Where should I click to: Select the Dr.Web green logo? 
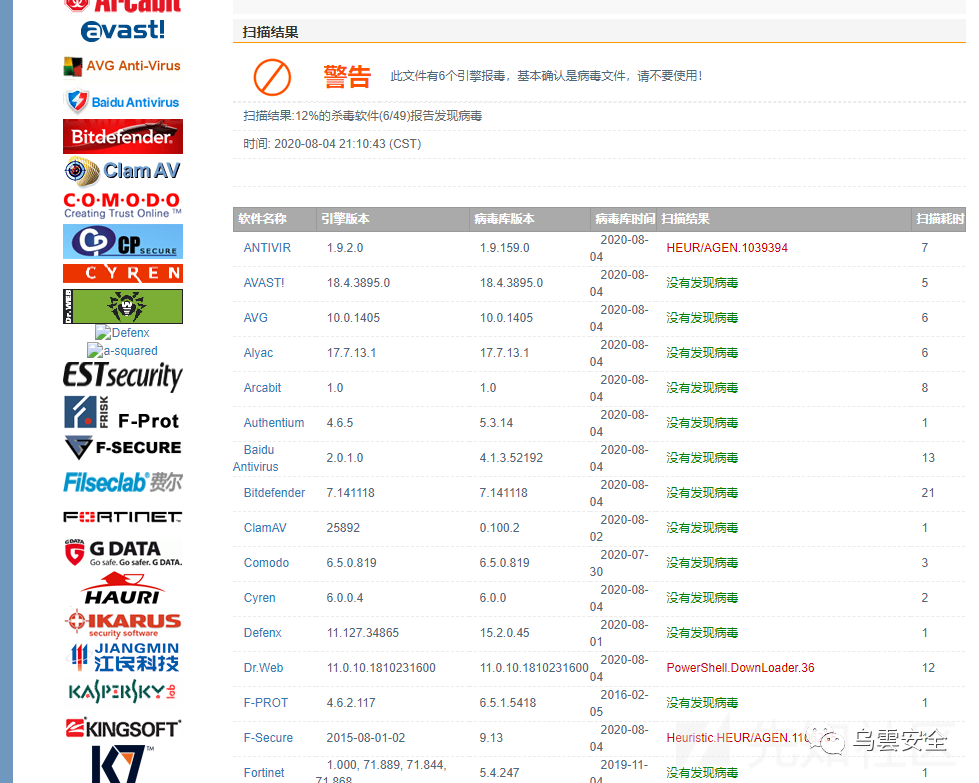tap(122, 305)
